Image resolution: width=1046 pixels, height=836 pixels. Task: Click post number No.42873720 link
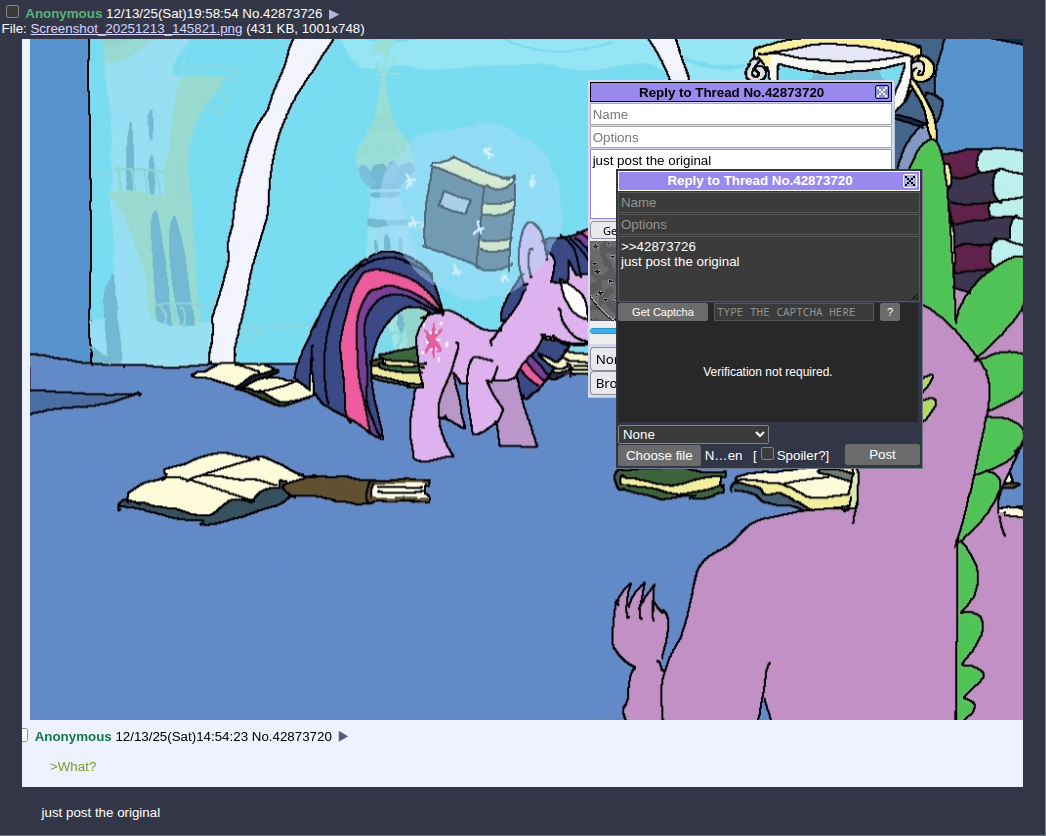(292, 737)
